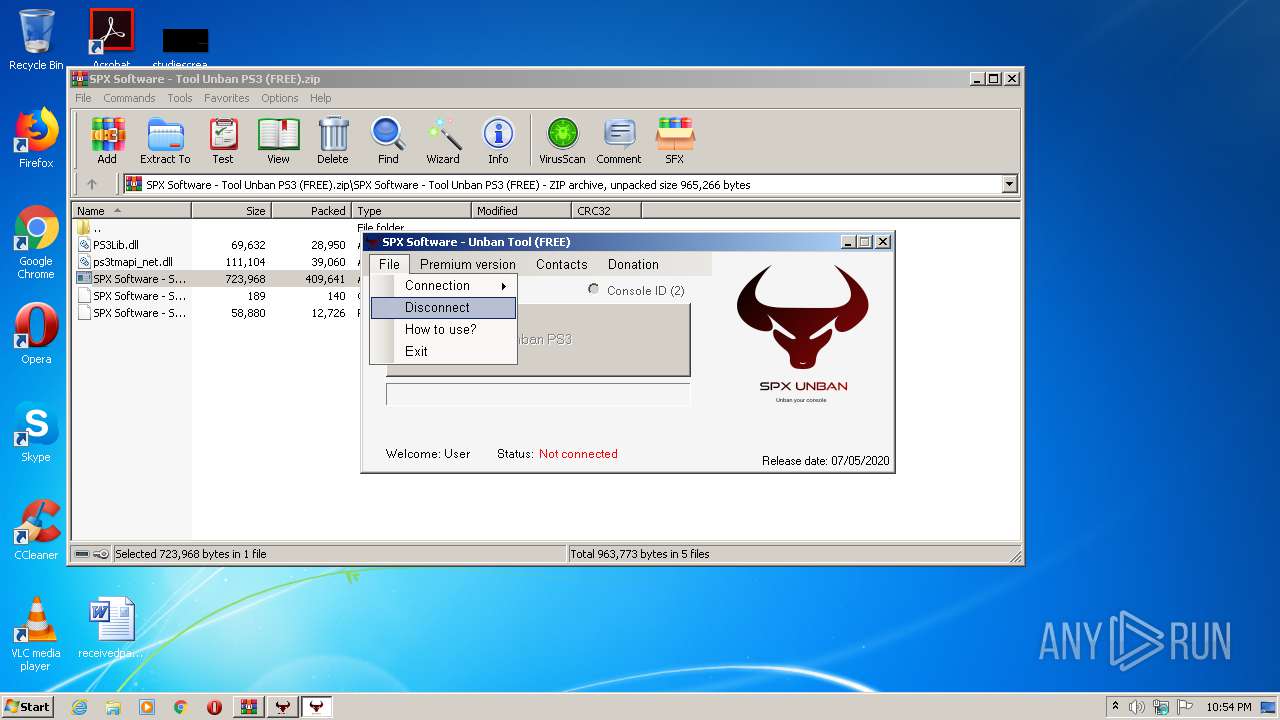The image size is (1280, 720).
Task: Open the WinRAR File menu
Action: (83, 98)
